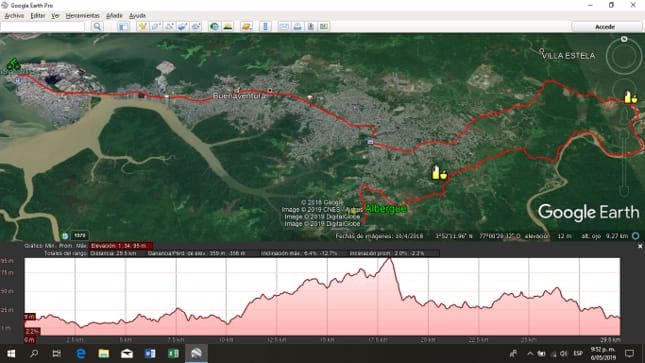Open the planet switcher dropdown
This screenshot has width=645, height=363.
(x=247, y=27)
